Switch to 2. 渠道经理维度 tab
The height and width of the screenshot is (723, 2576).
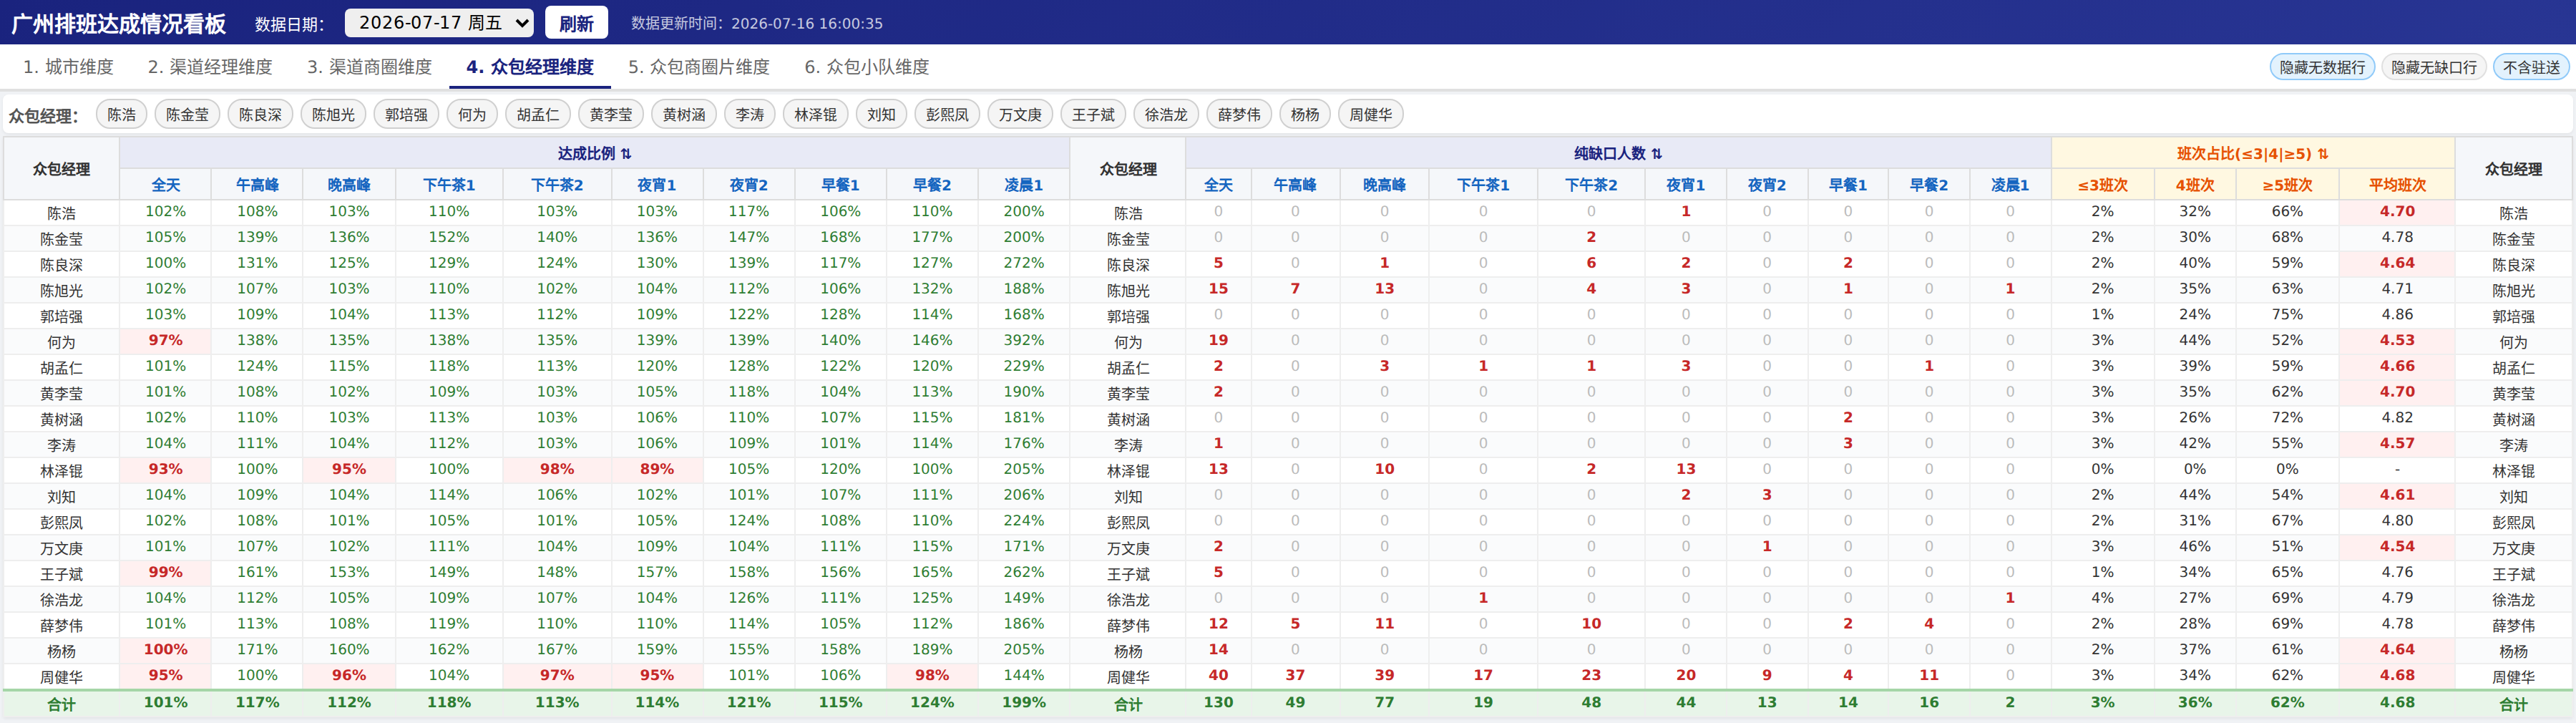point(210,67)
